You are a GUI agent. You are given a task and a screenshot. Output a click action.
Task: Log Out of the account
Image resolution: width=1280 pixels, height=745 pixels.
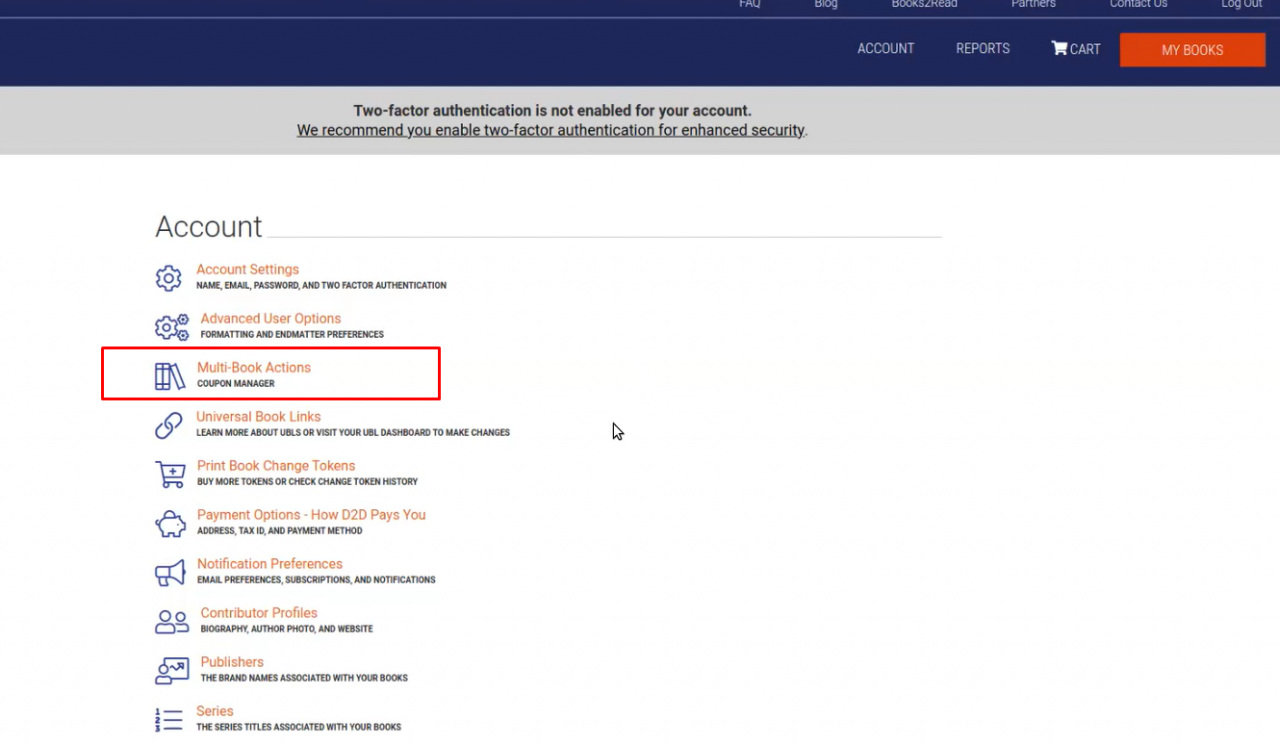tap(1241, 5)
